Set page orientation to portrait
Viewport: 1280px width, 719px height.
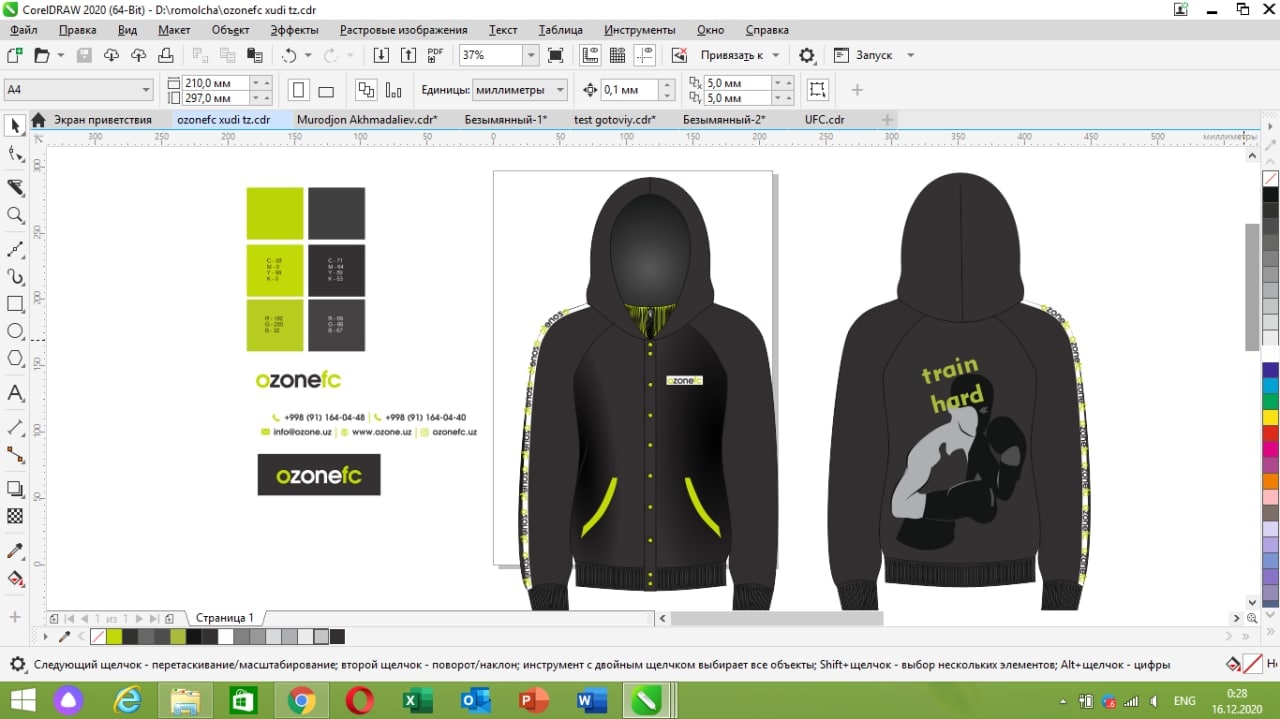tap(298, 90)
